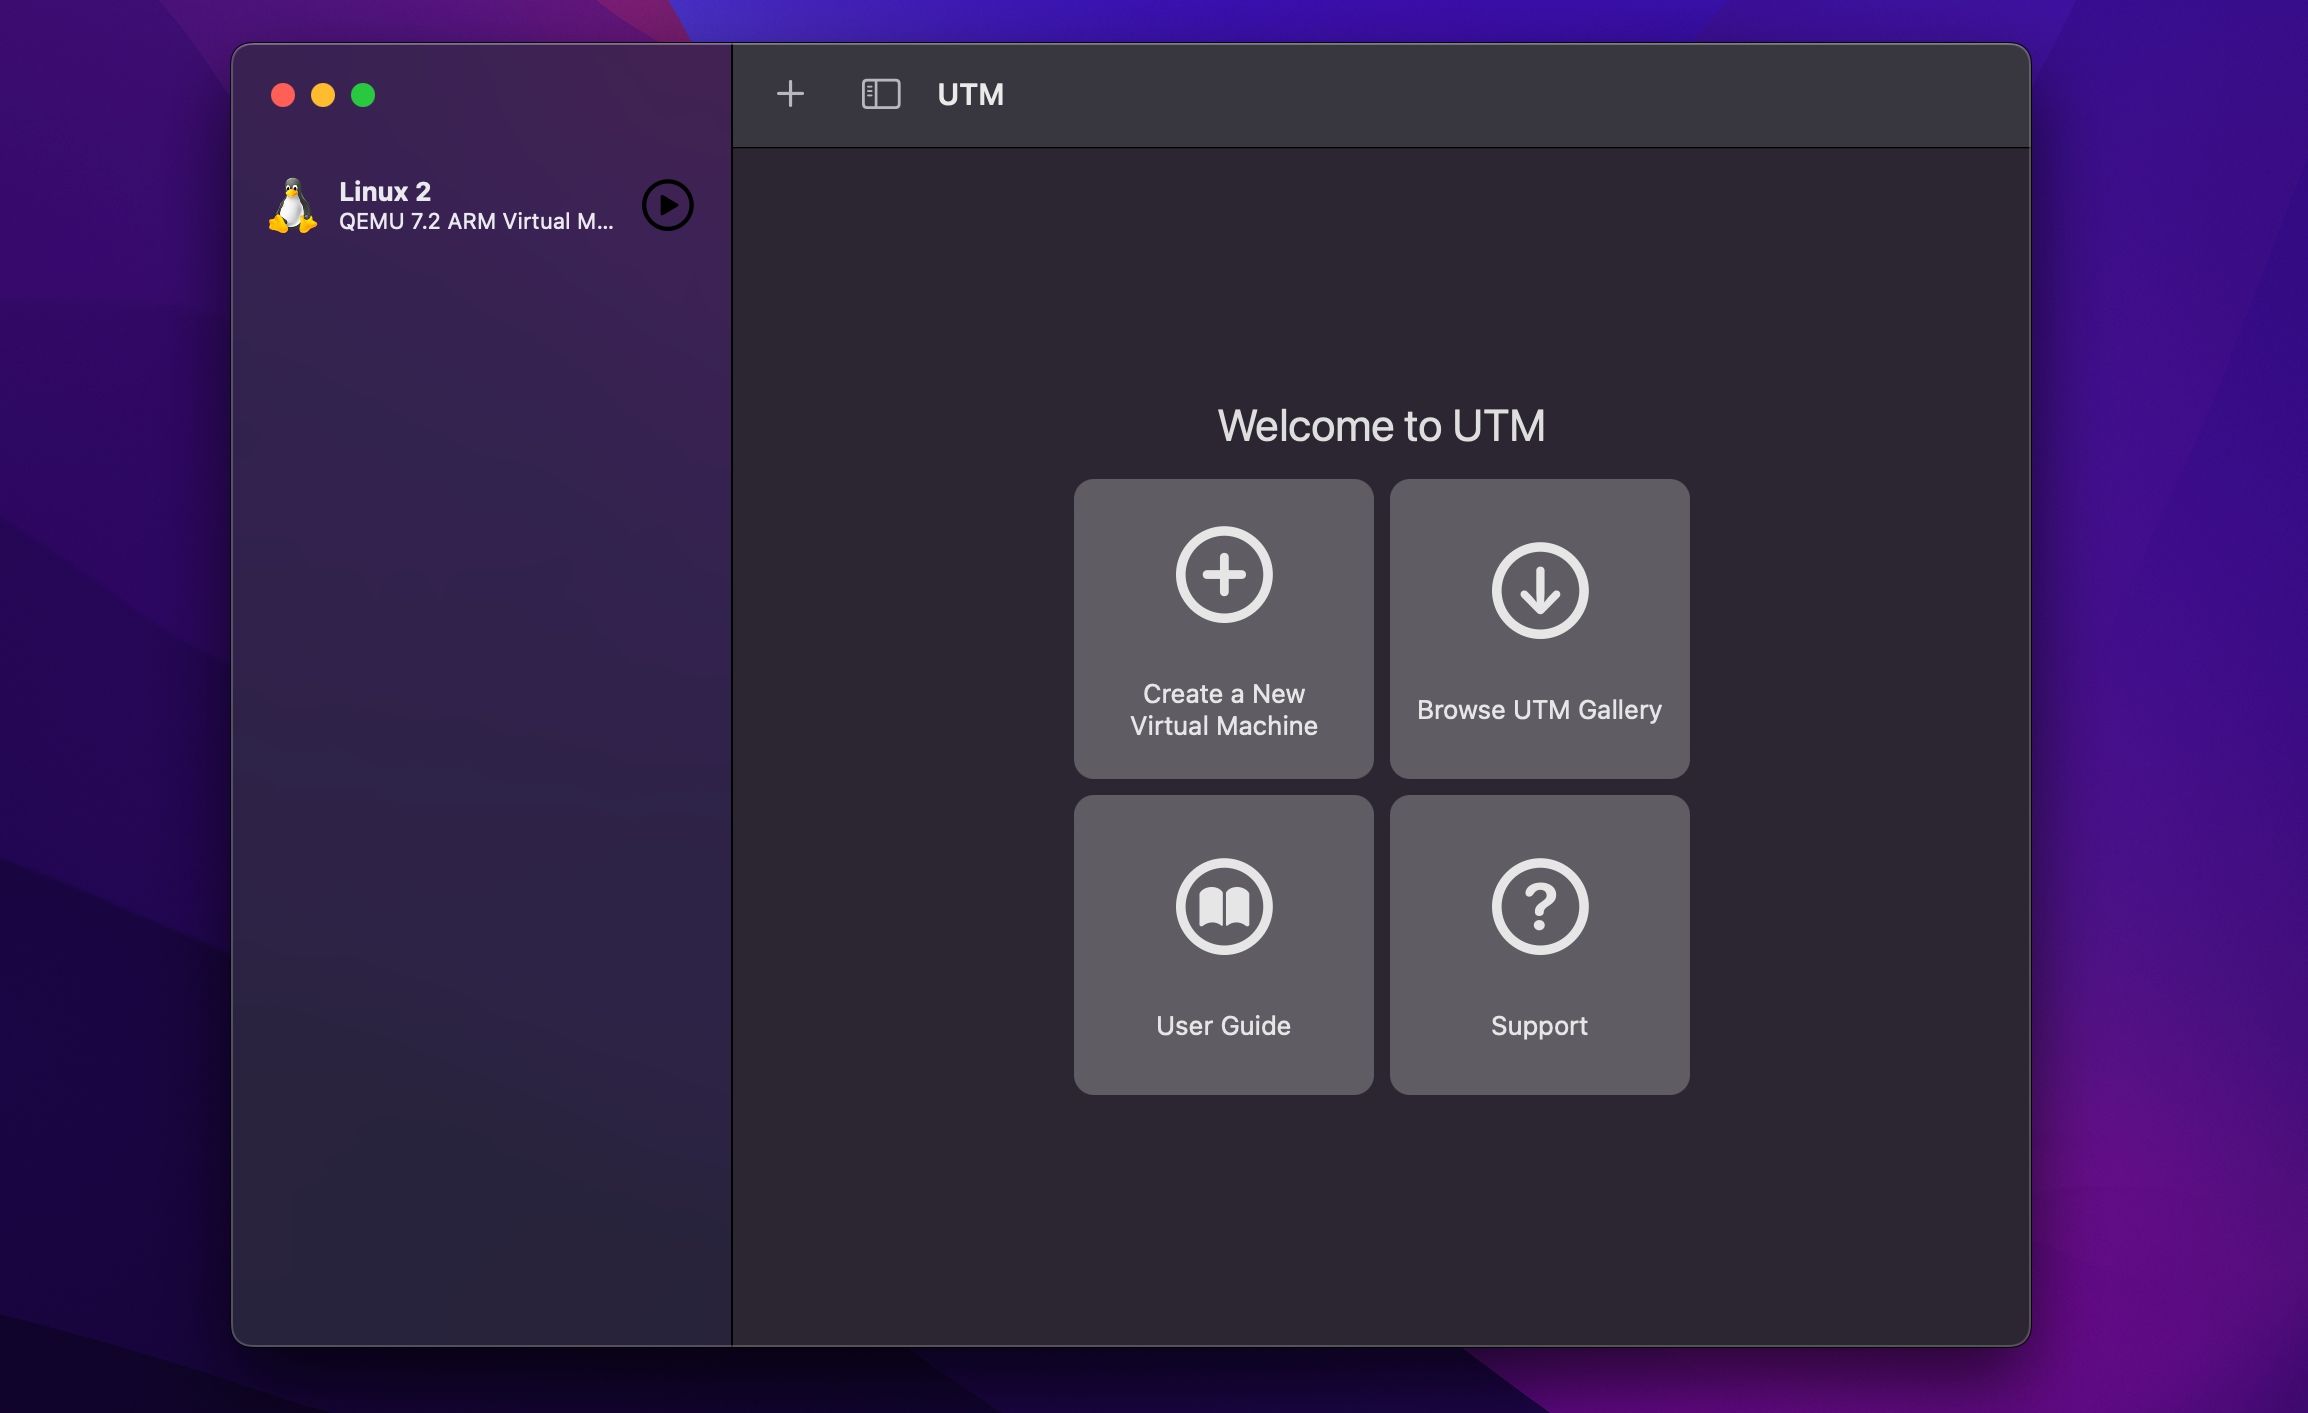
Task: Click the Linux penguin icon for Linux 2
Action: 292,206
